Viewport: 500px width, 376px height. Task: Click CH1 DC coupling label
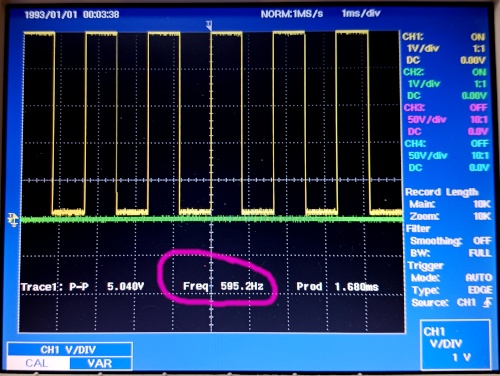[413, 60]
